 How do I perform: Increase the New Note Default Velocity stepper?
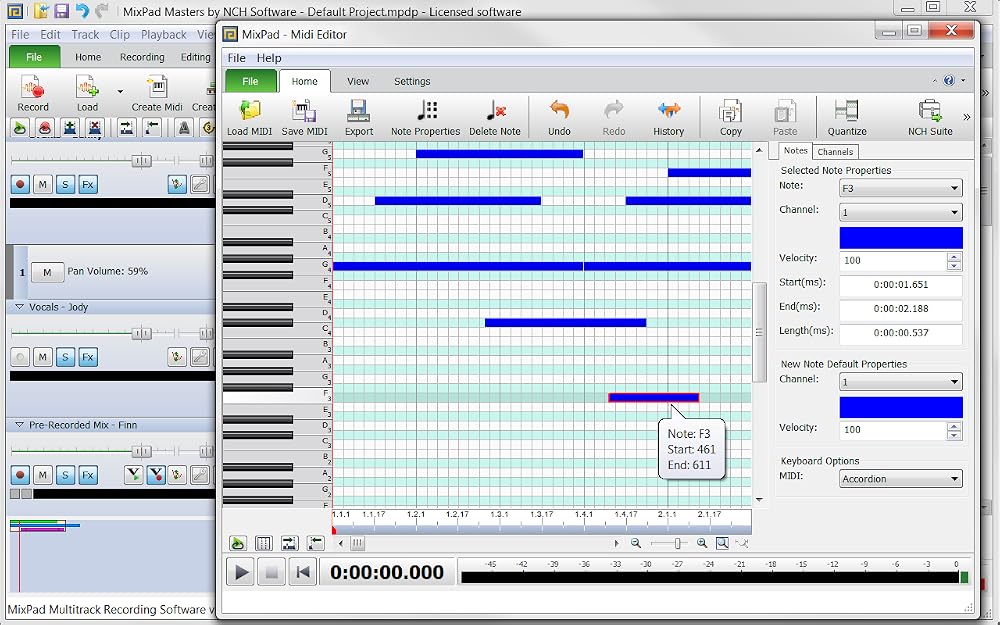[954, 426]
